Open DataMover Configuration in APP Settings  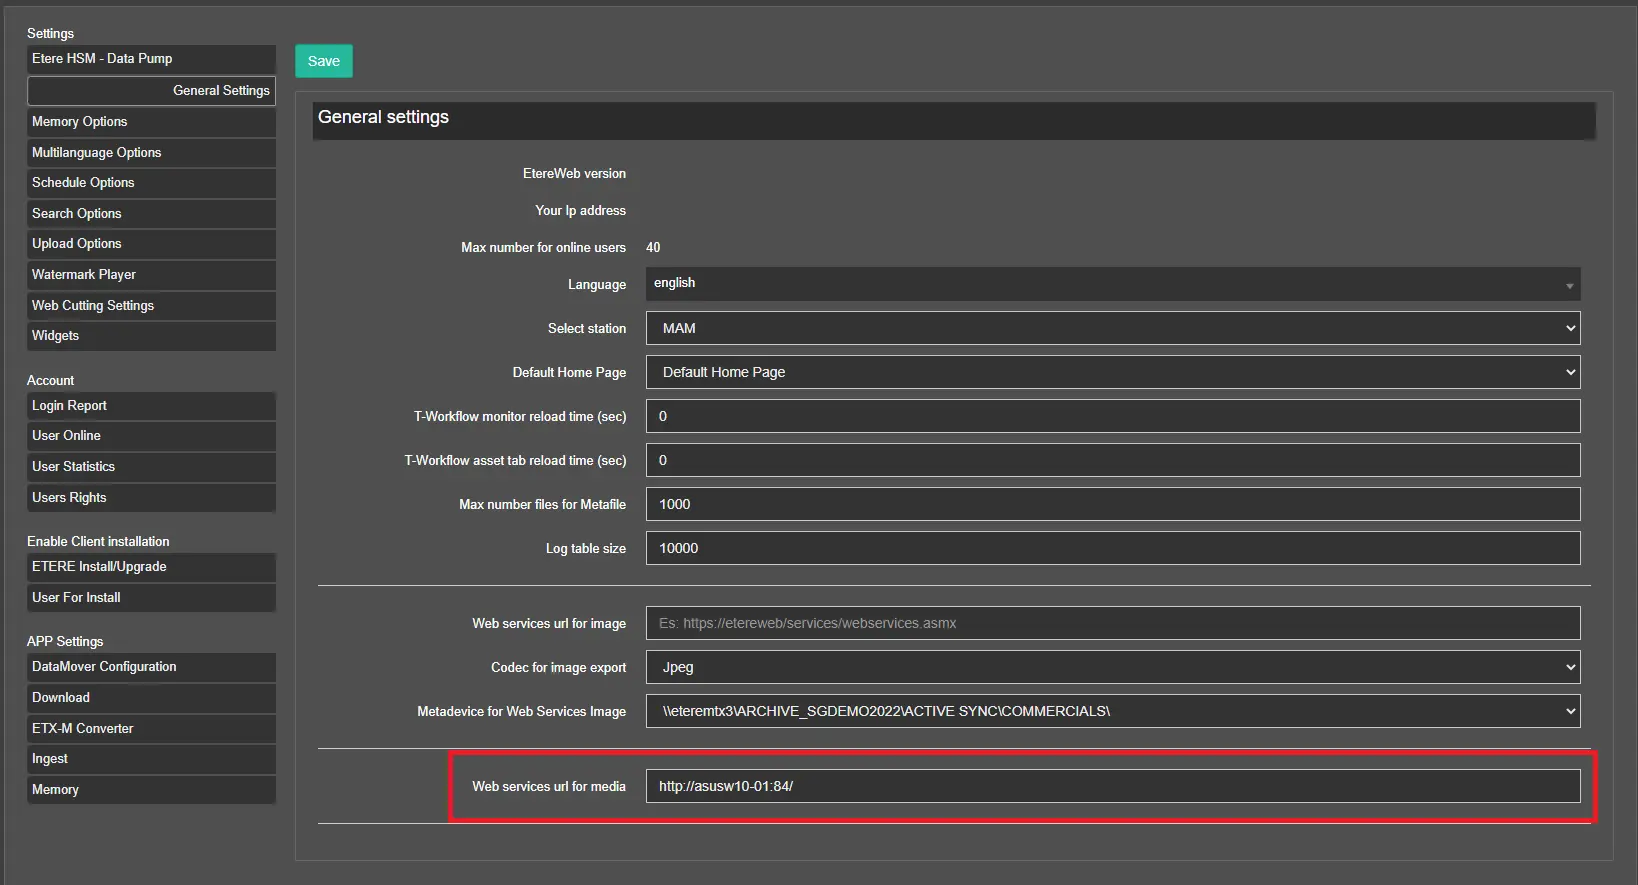point(151,667)
